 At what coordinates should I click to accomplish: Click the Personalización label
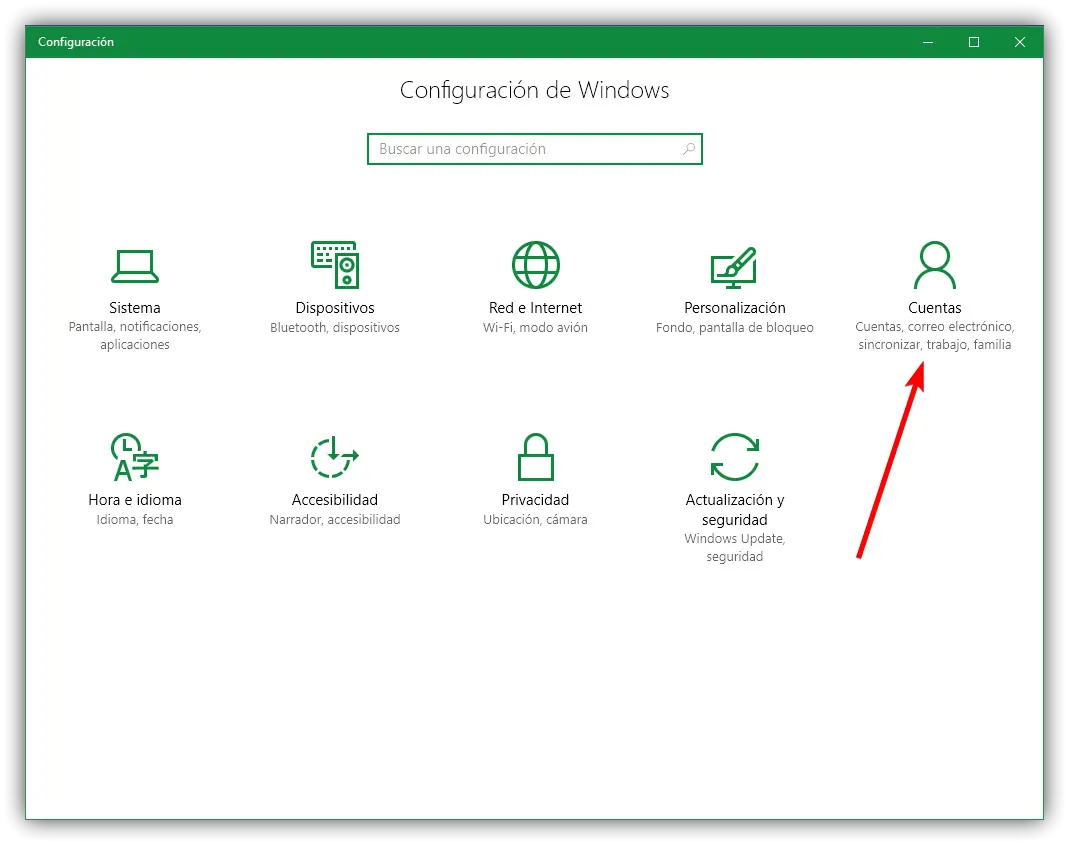tap(734, 308)
